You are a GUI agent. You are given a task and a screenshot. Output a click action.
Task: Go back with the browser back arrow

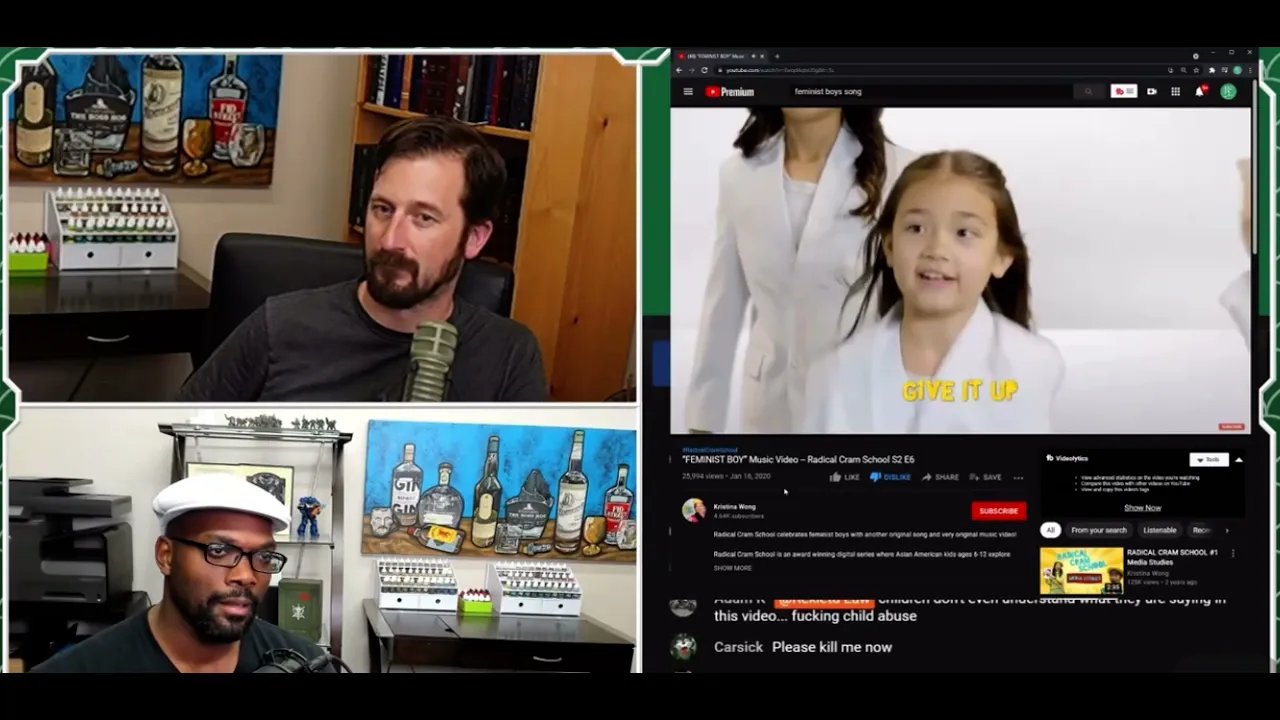click(679, 70)
